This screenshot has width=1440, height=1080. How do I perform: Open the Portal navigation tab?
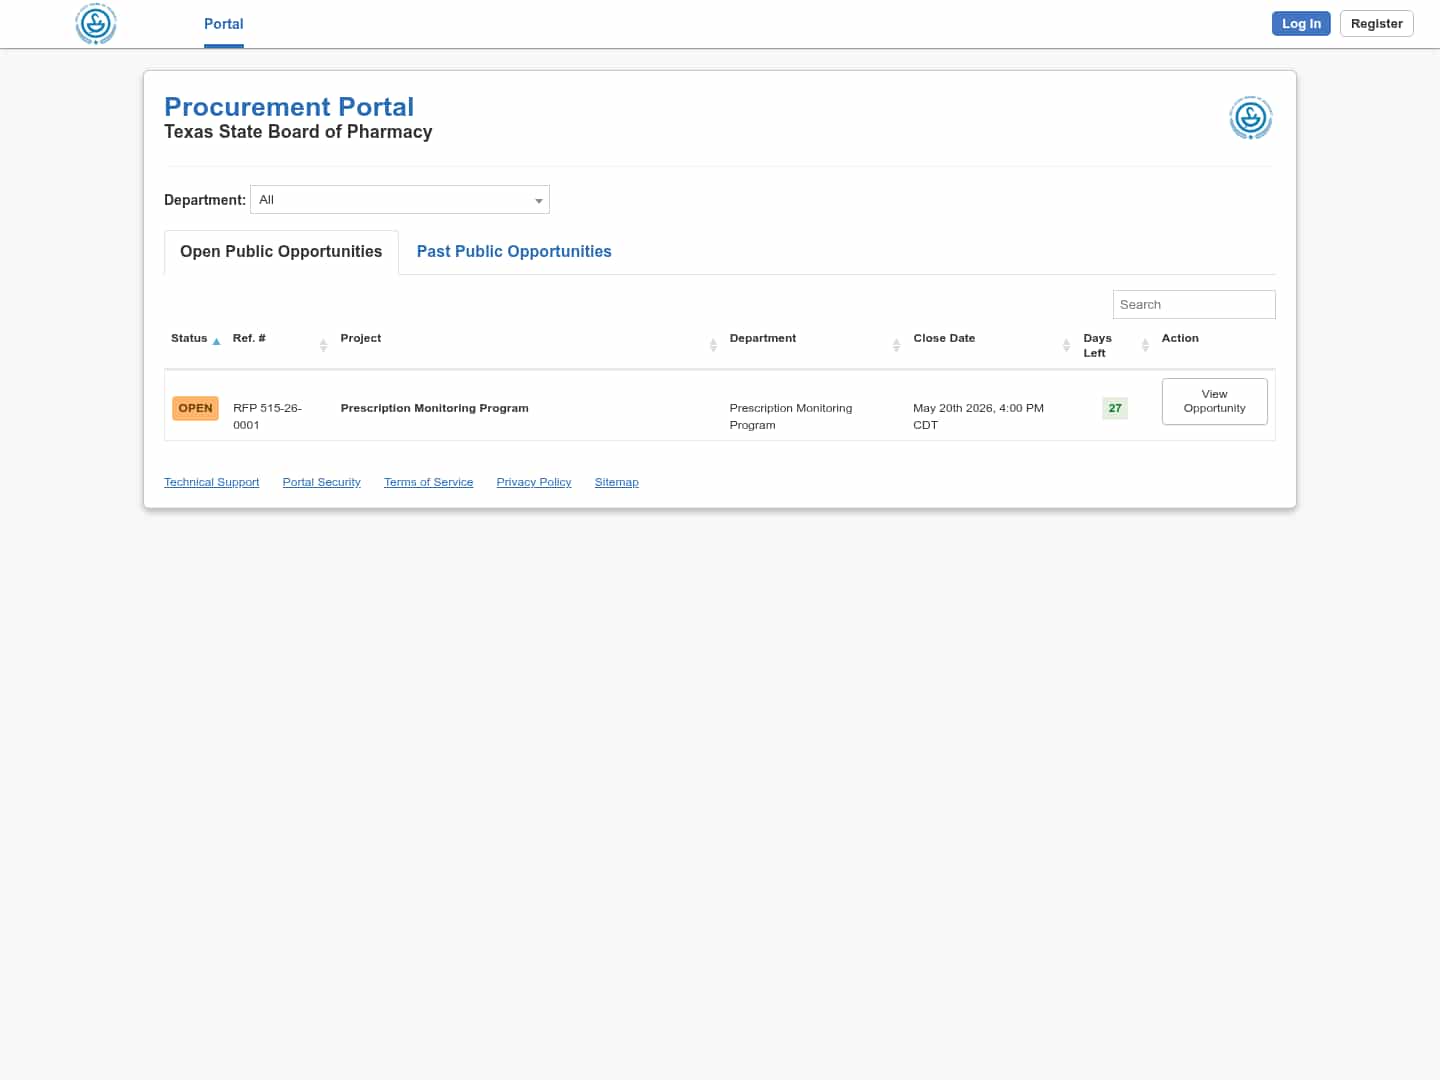point(224,24)
